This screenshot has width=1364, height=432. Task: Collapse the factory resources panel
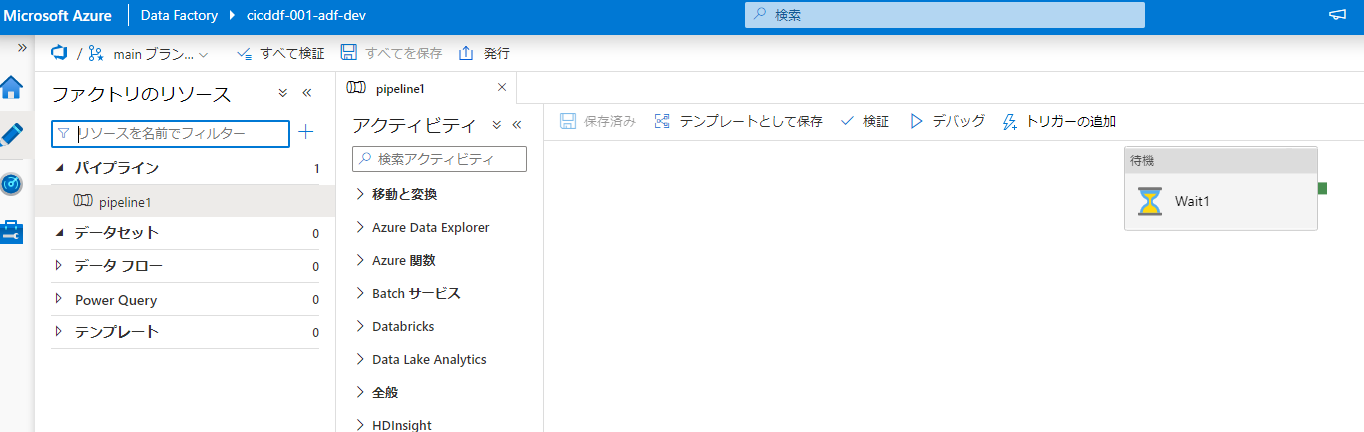click(x=307, y=93)
